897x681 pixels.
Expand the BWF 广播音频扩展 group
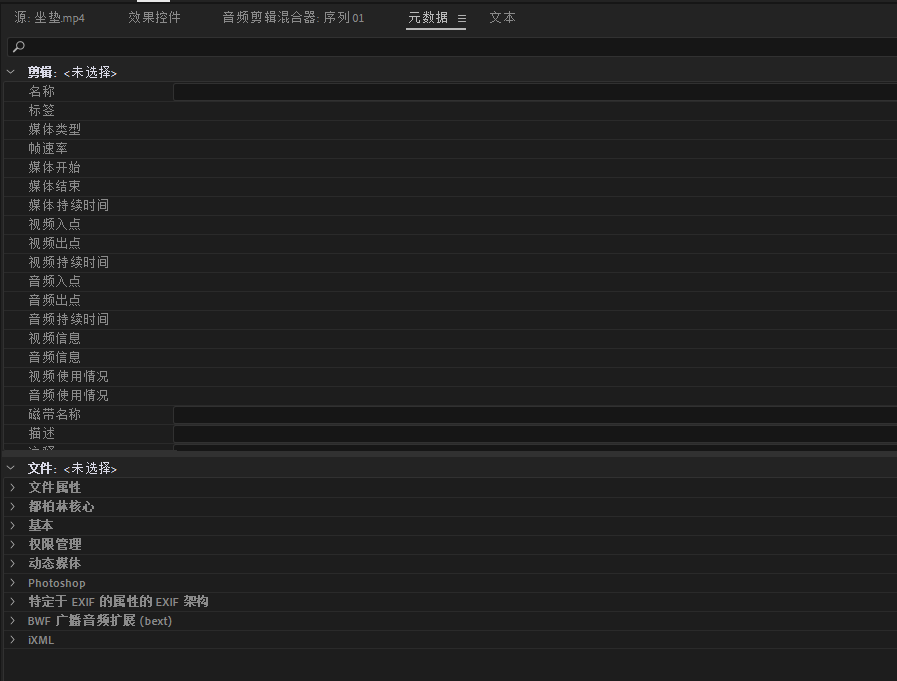point(12,620)
